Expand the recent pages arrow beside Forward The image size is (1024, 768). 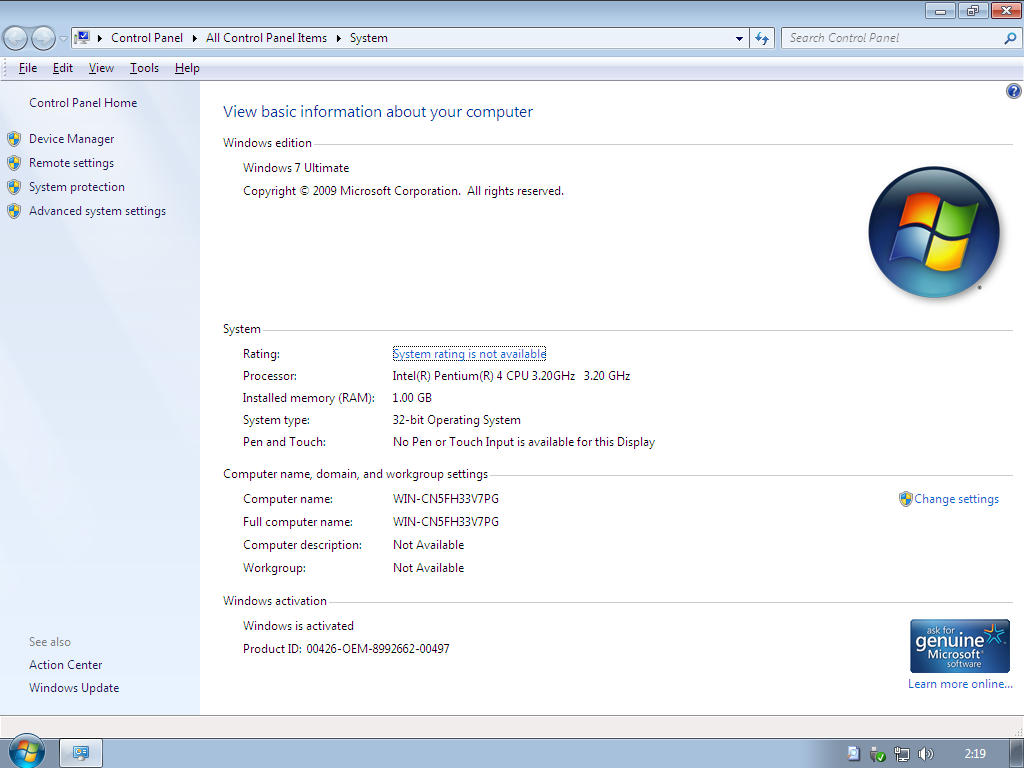tap(63, 39)
